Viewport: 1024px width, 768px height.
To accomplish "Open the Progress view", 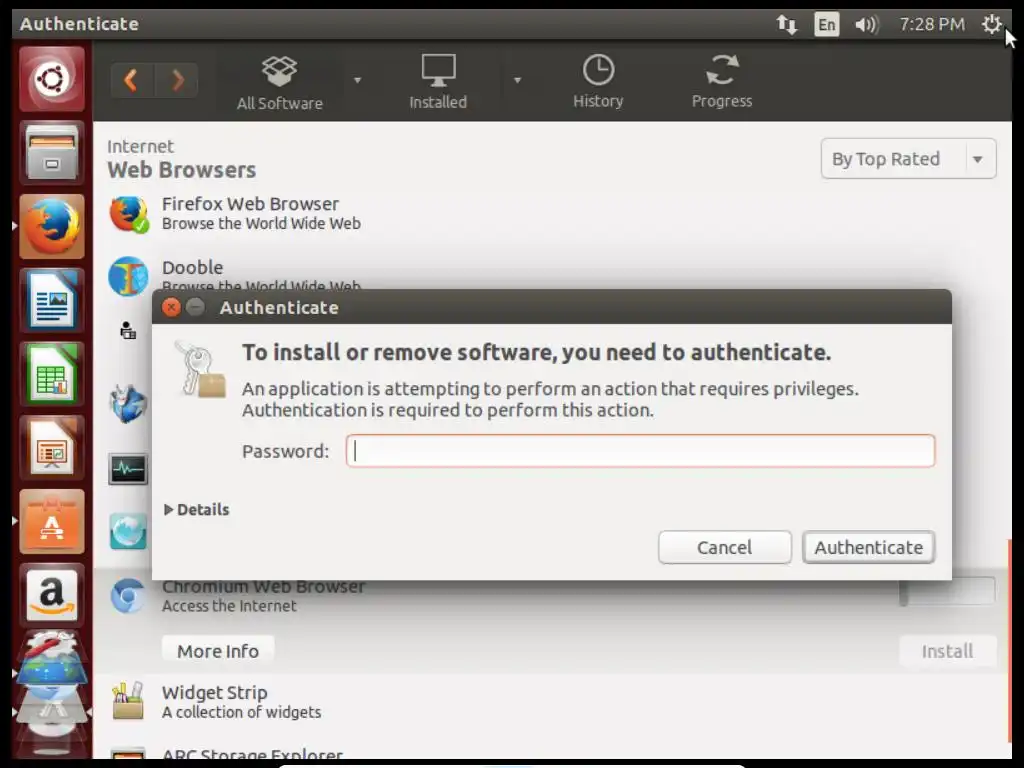I will (x=722, y=82).
